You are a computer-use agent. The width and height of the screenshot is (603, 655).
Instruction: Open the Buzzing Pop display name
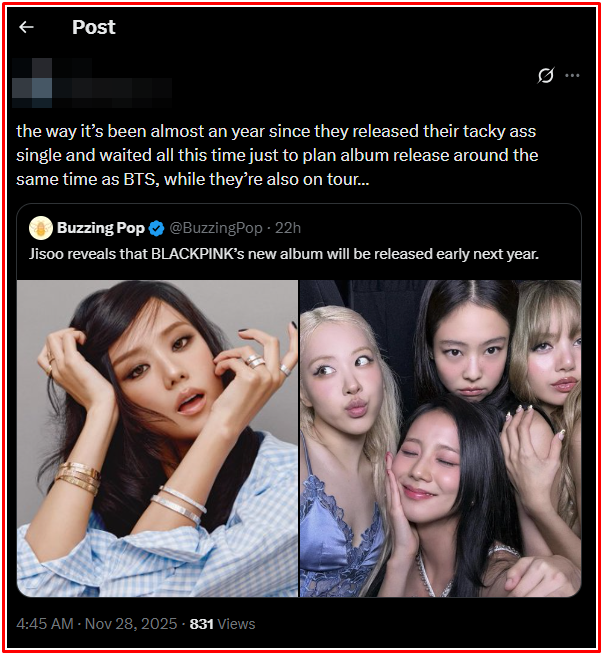click(x=100, y=228)
